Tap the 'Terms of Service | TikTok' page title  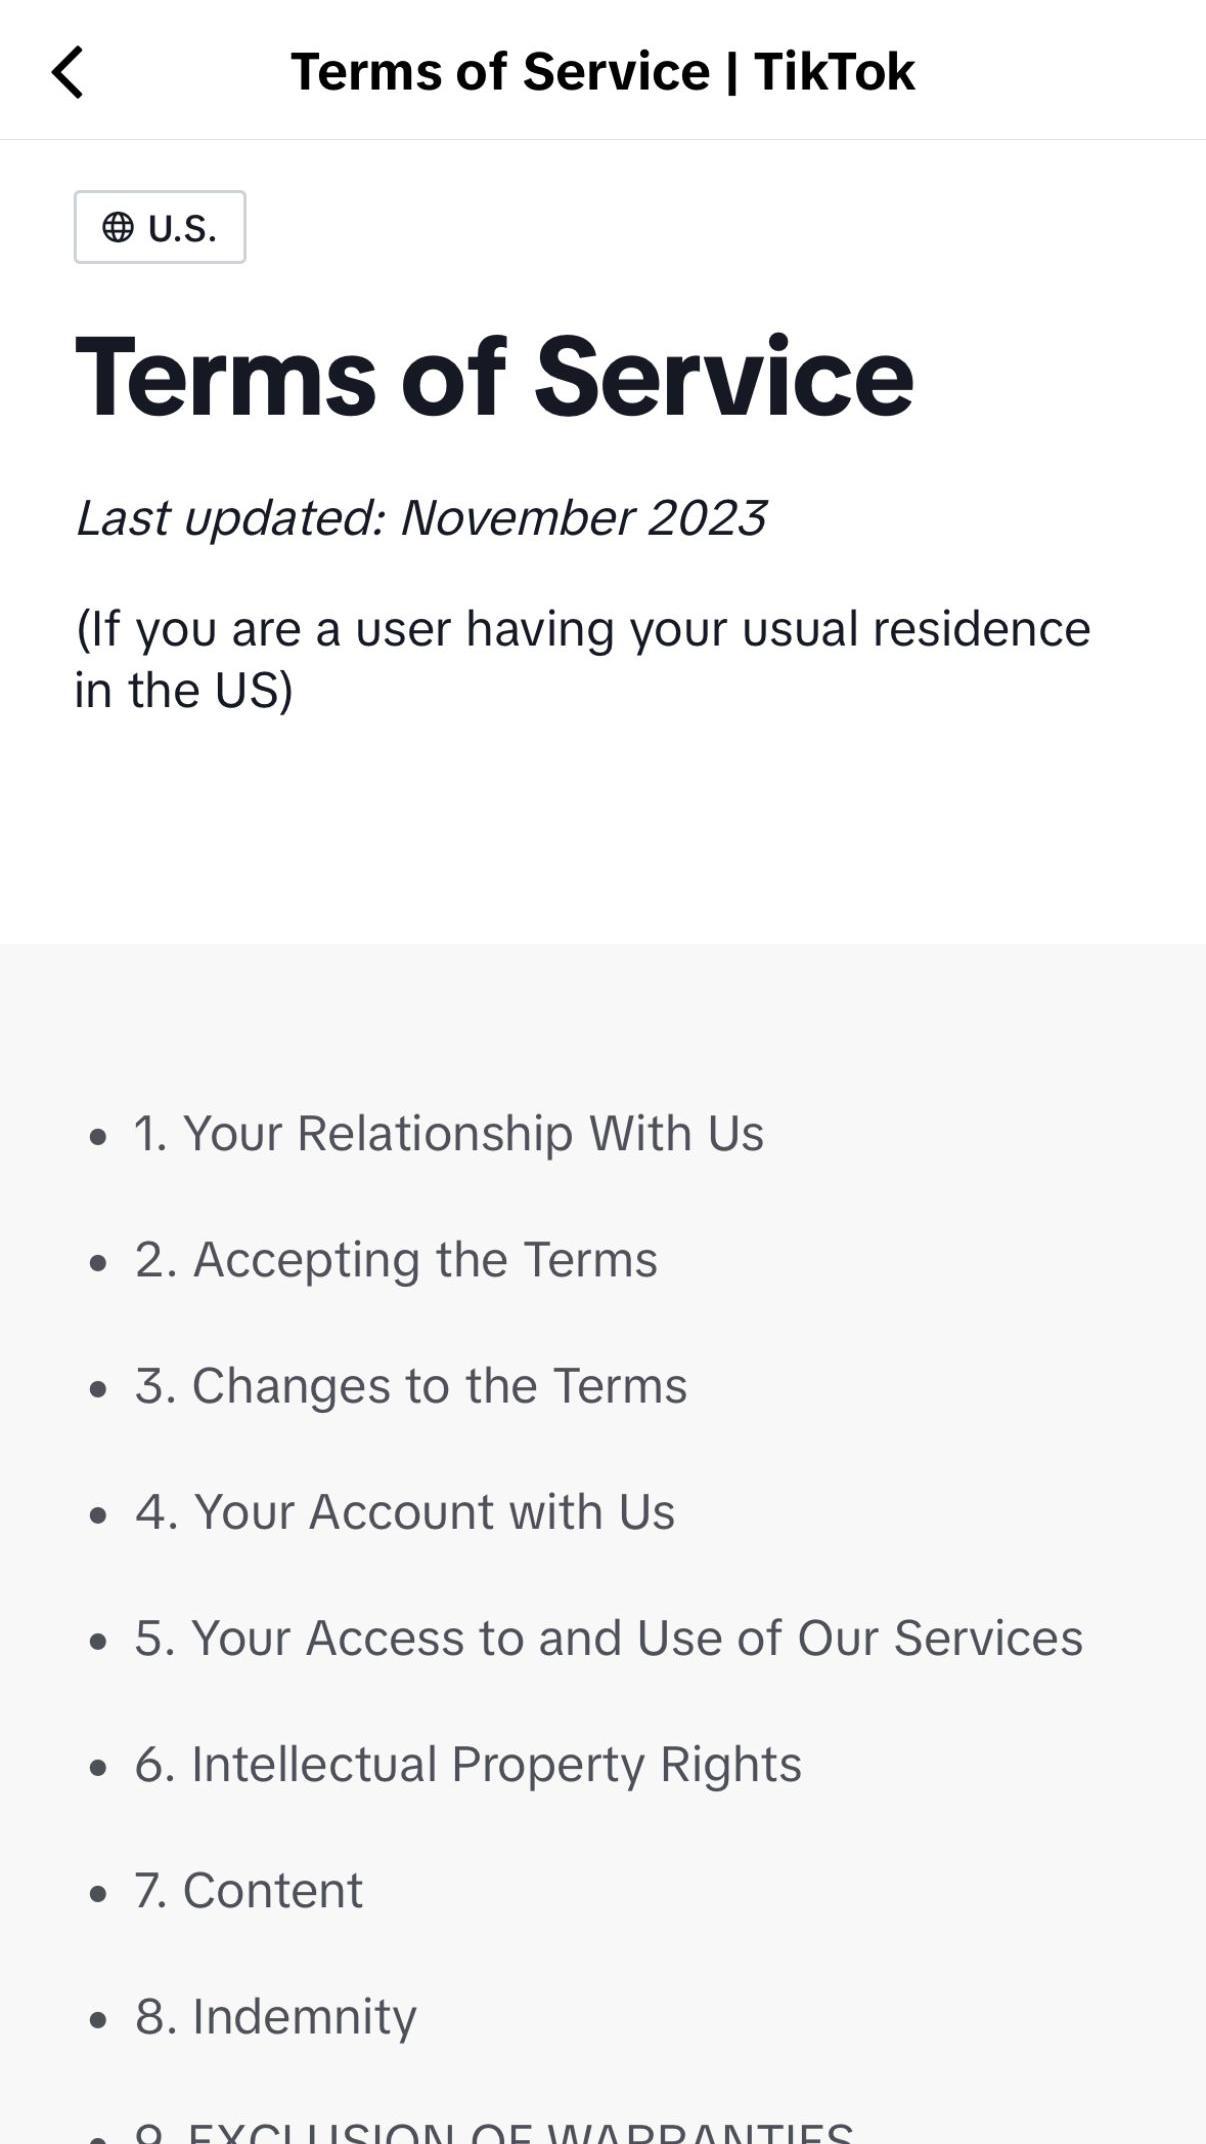[x=602, y=72]
